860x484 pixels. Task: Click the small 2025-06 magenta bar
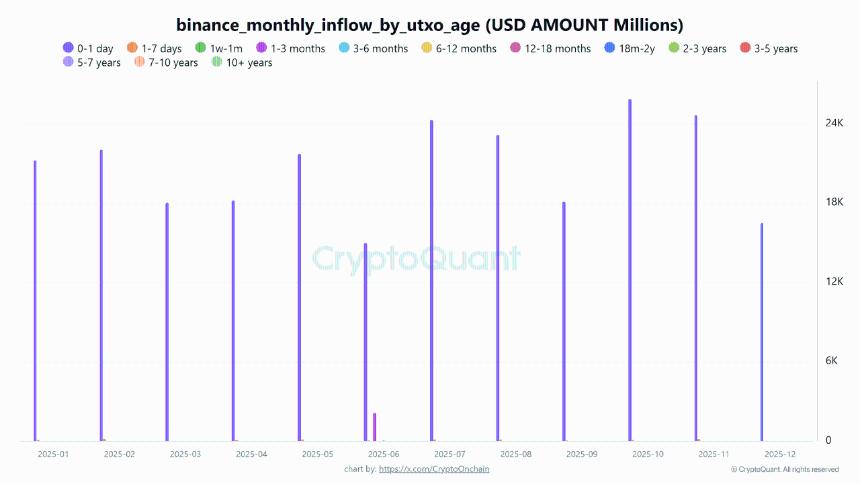(374, 427)
